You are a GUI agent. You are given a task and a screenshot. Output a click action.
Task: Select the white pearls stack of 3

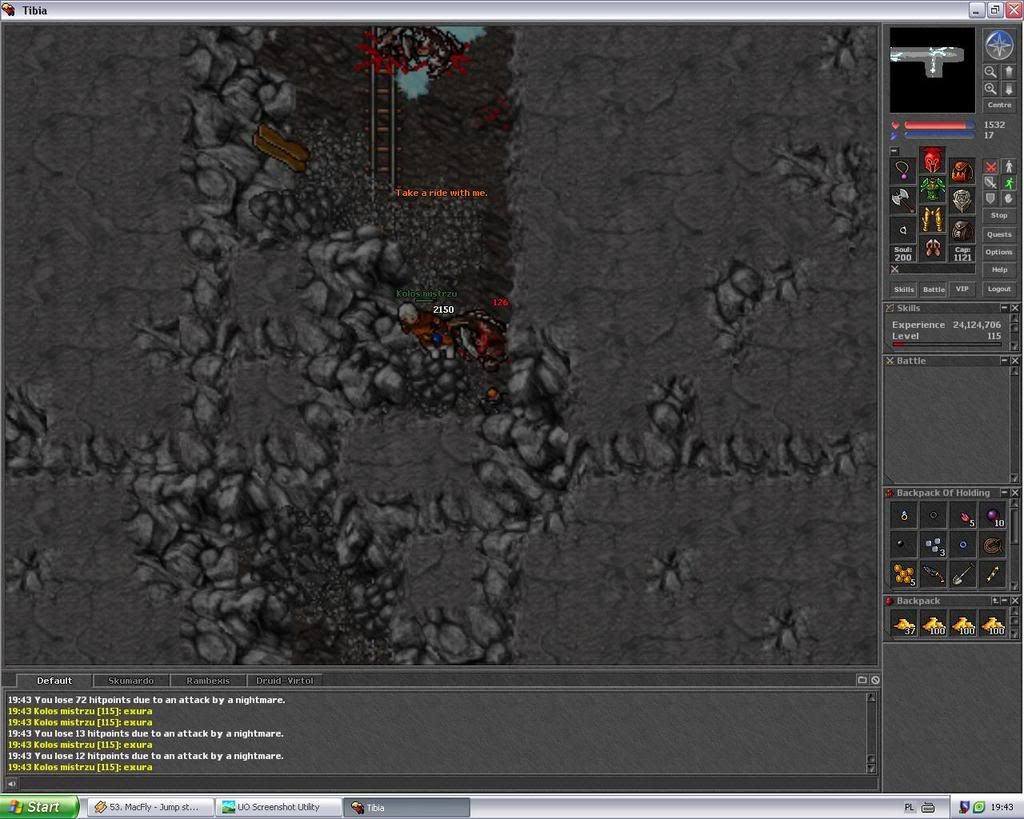(x=933, y=544)
